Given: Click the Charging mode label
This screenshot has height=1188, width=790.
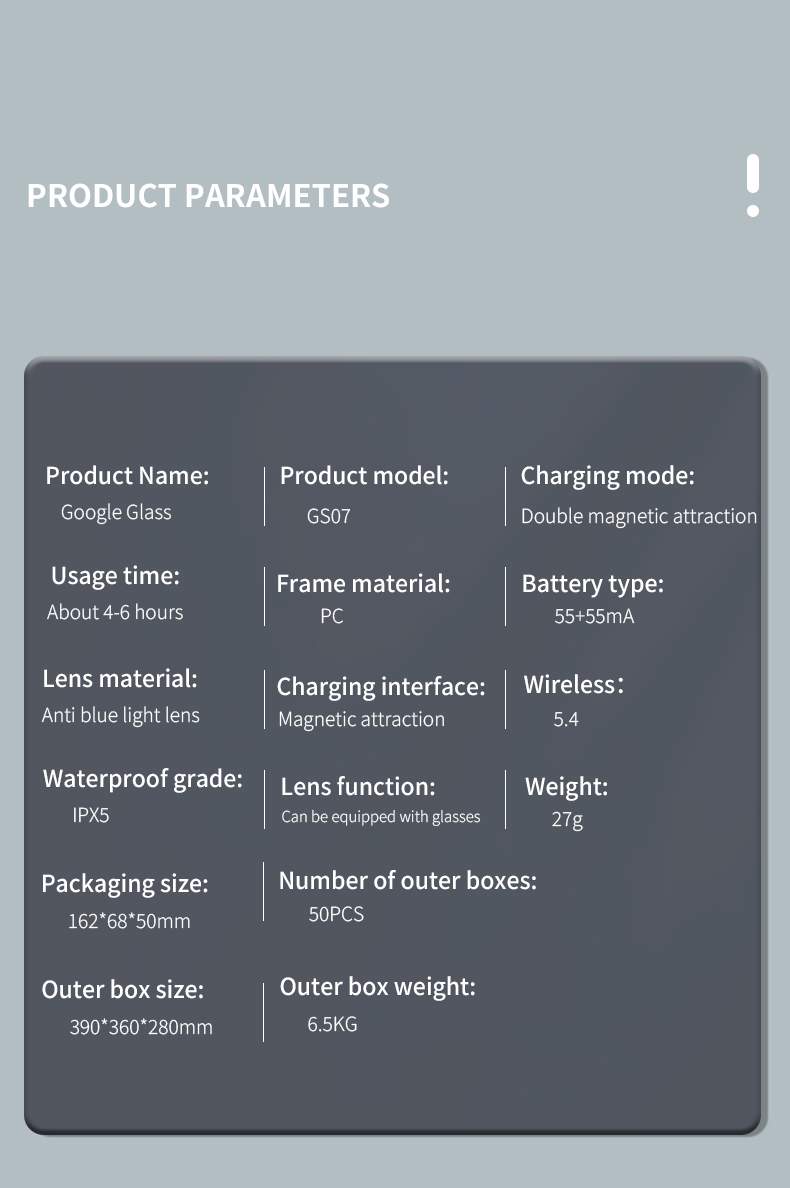Looking at the screenshot, I should coord(607,476).
